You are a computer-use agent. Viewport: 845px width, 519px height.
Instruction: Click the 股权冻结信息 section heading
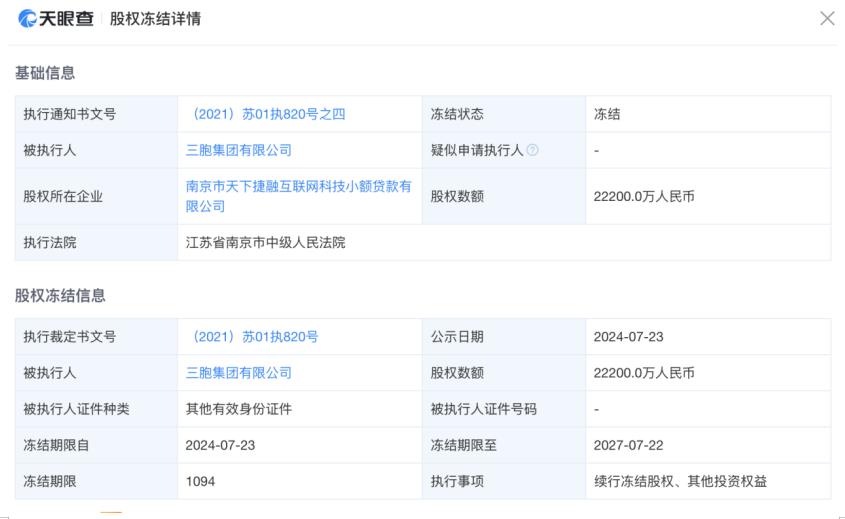coord(60,295)
